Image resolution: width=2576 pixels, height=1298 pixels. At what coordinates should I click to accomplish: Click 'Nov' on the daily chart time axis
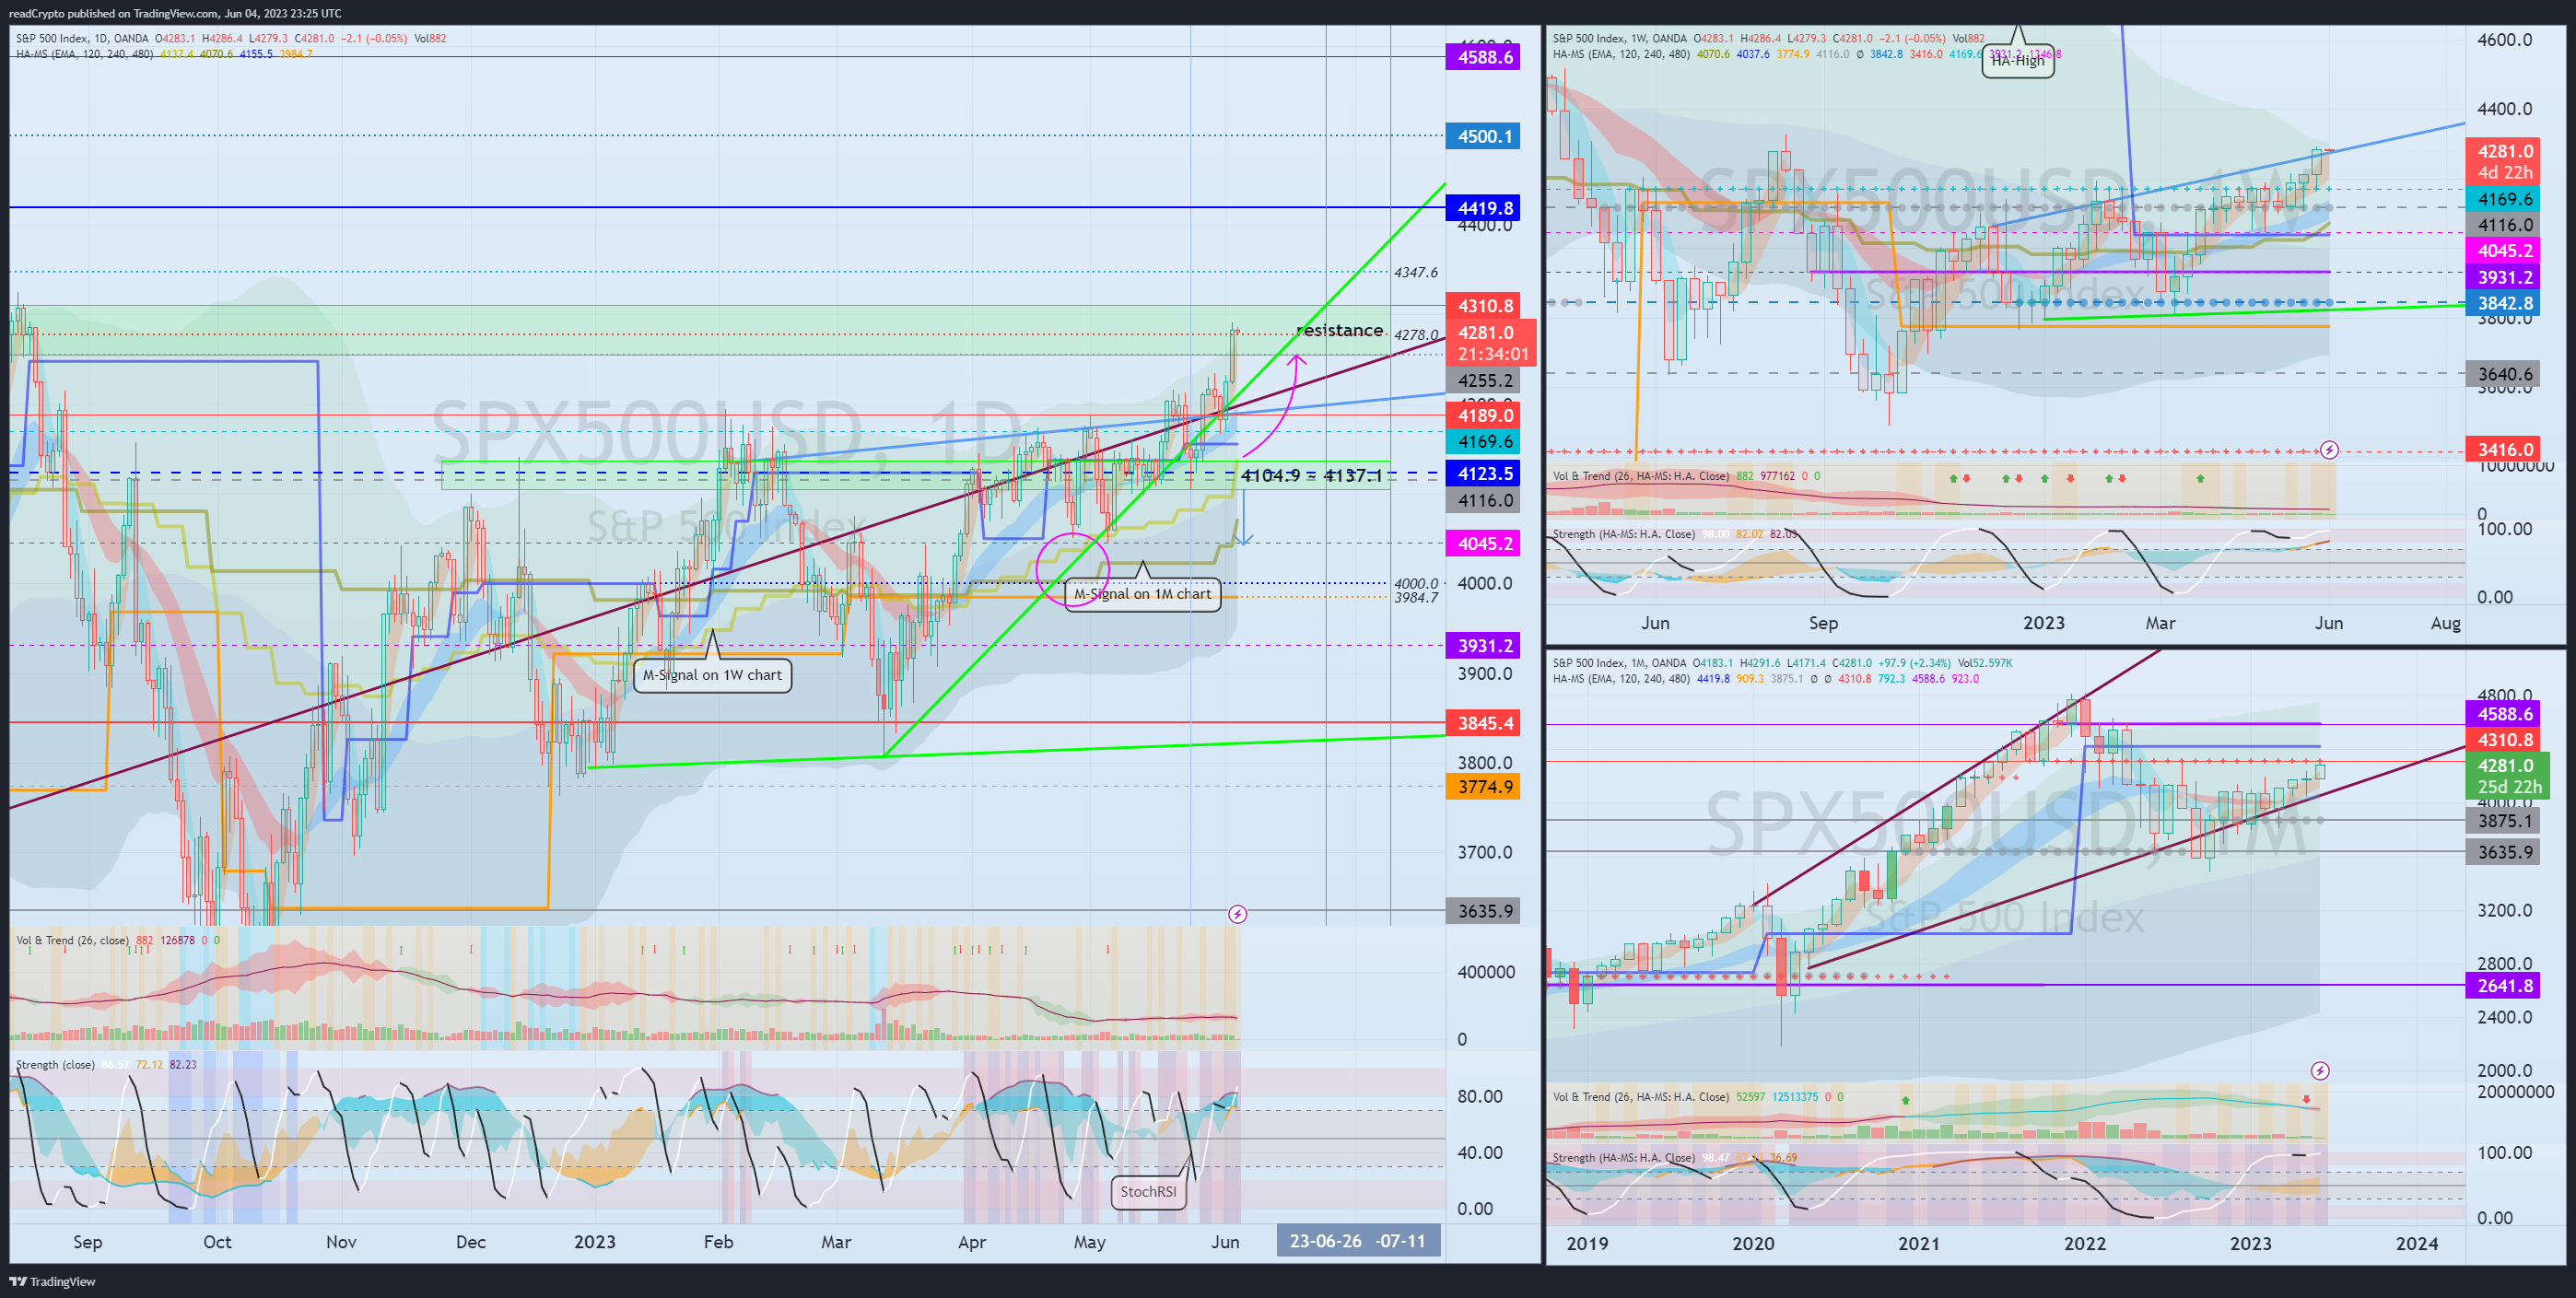tap(341, 1242)
